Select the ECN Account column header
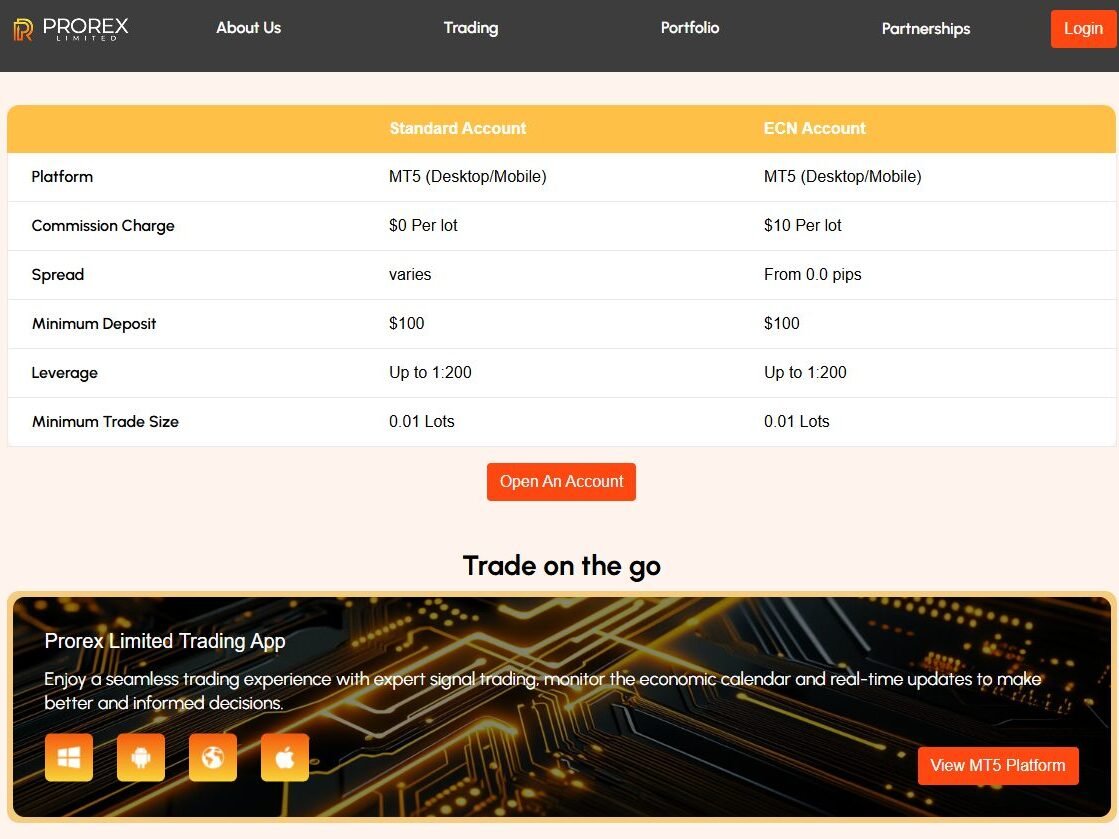Viewport: 1119px width, 839px height. 814,128
